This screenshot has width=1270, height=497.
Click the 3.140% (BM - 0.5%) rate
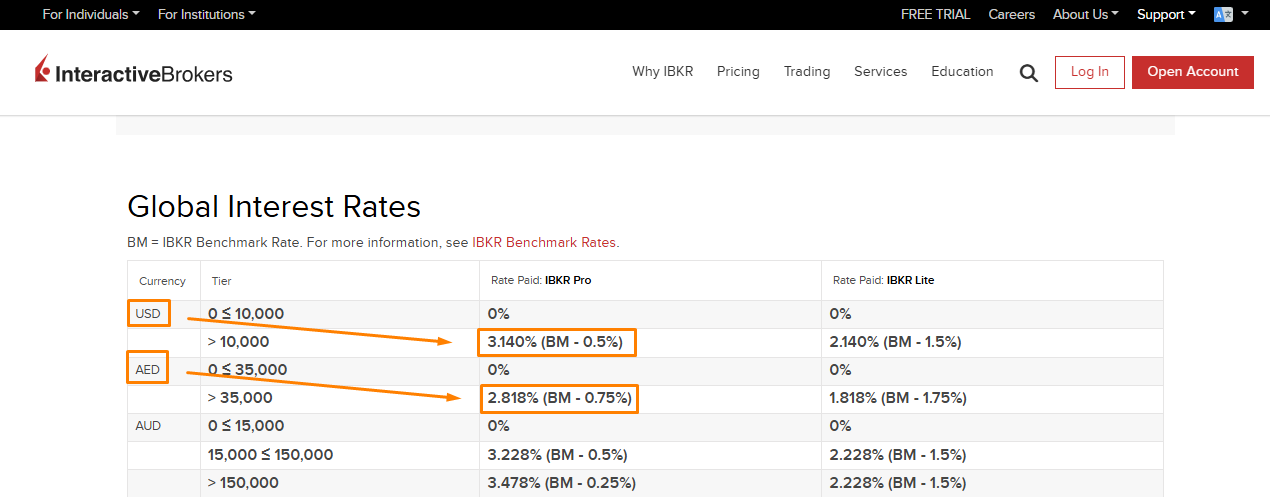(x=556, y=342)
